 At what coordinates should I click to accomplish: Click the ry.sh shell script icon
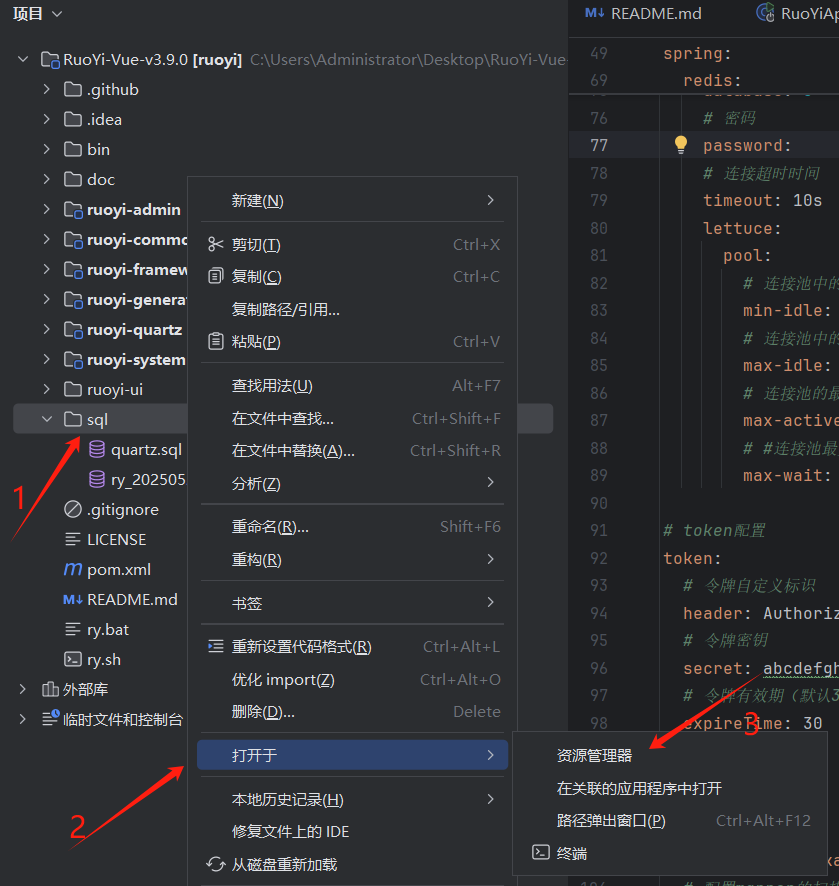tap(73, 659)
